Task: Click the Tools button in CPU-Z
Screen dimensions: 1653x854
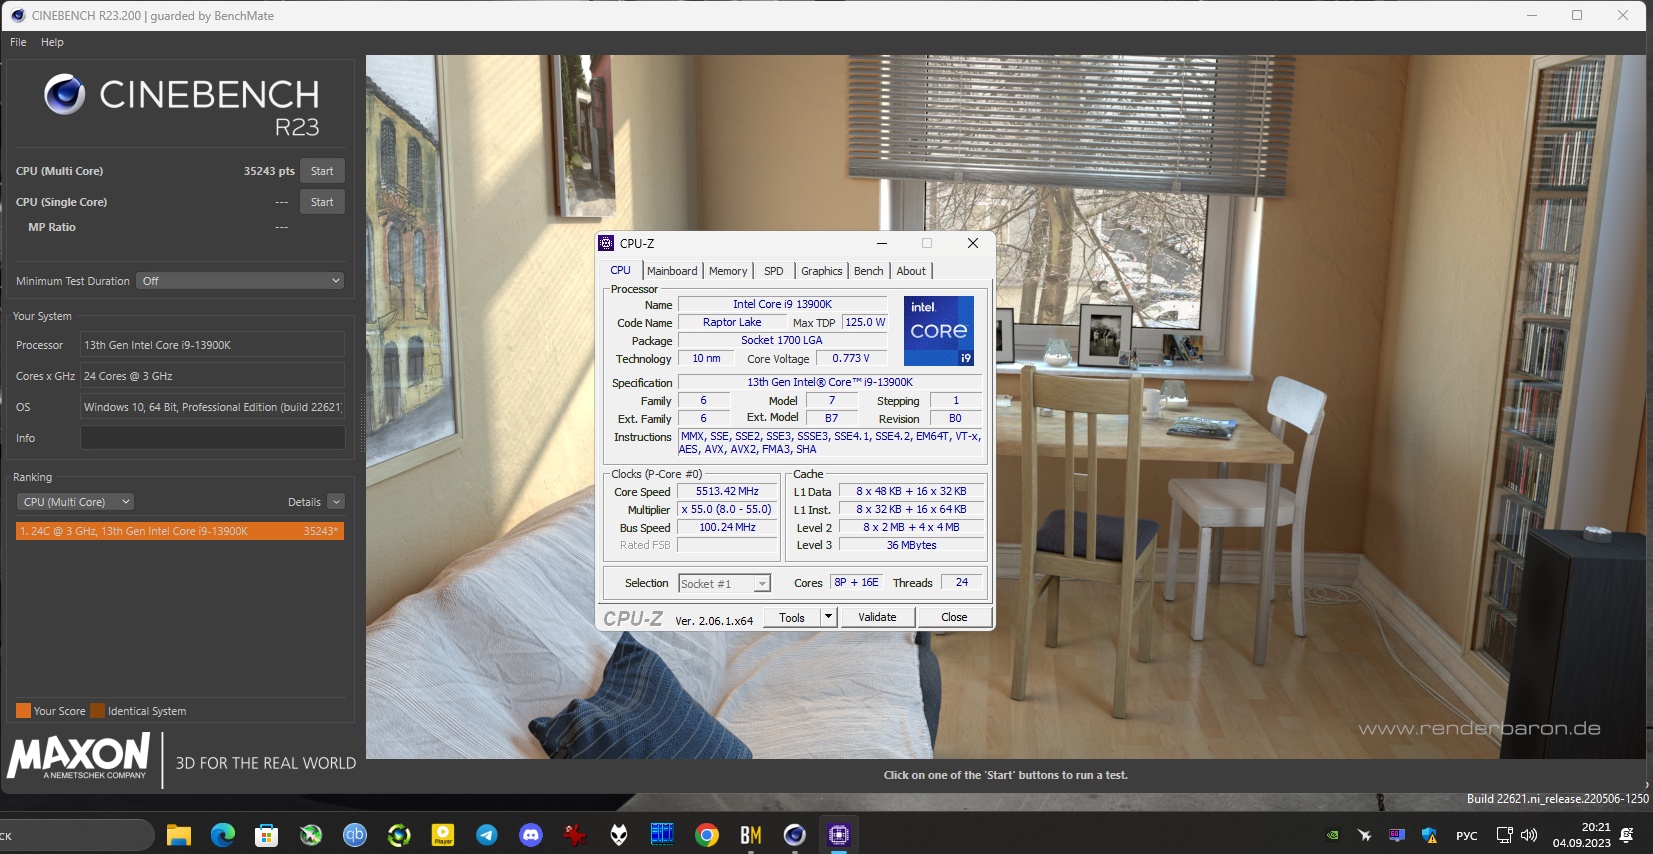Action: tap(792, 617)
